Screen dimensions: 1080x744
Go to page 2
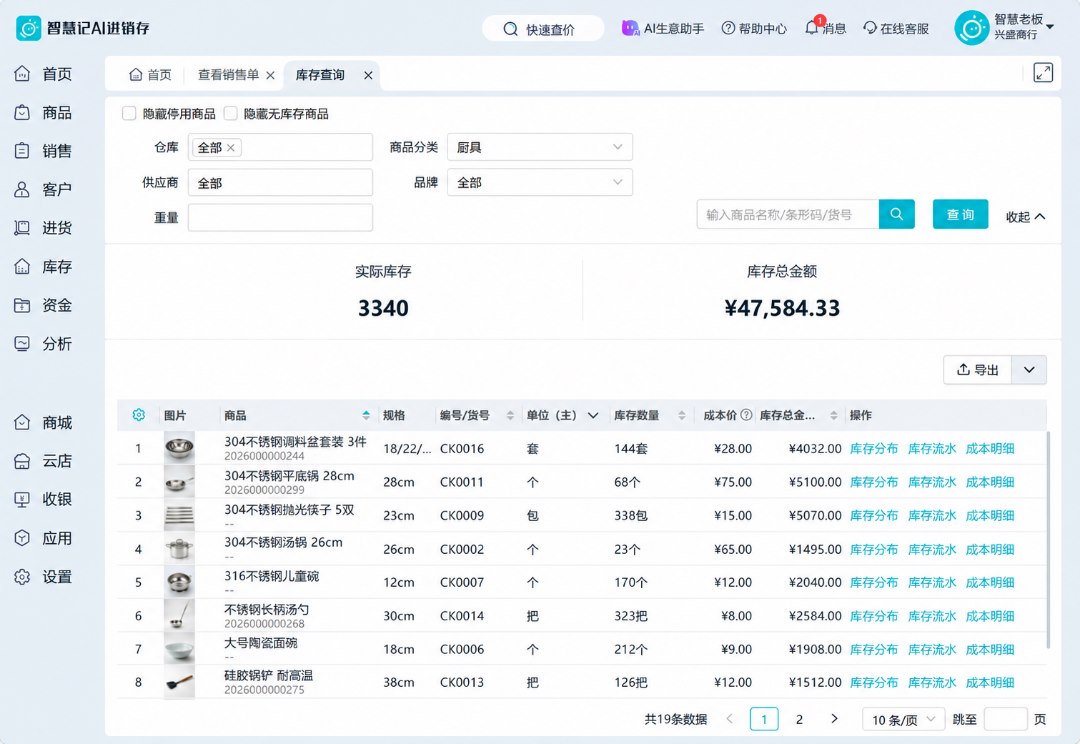799,719
